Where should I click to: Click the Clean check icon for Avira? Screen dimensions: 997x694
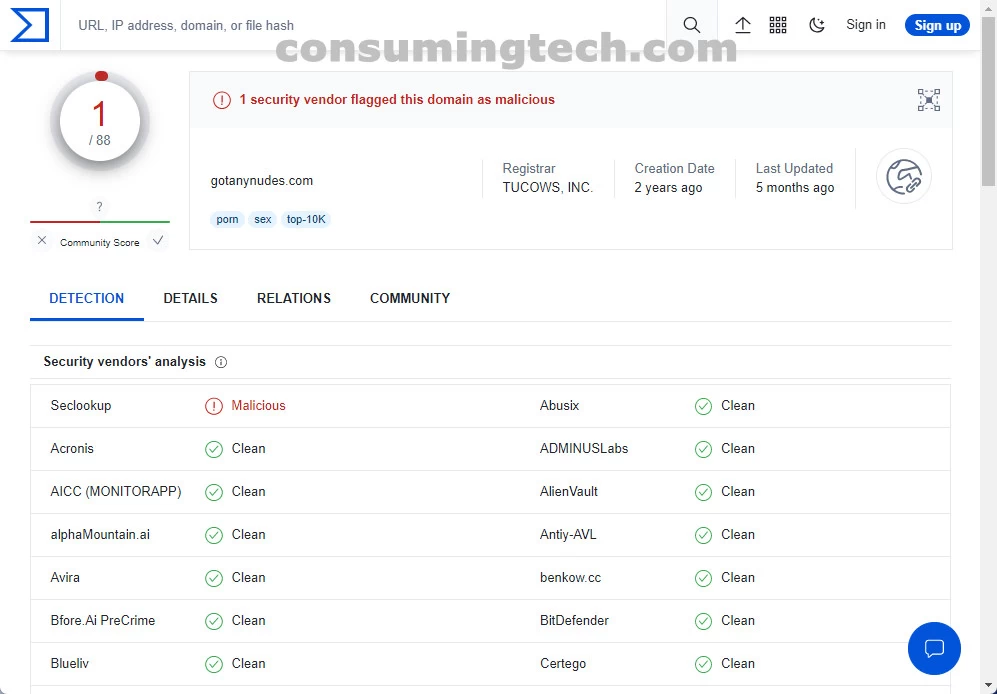(214, 578)
